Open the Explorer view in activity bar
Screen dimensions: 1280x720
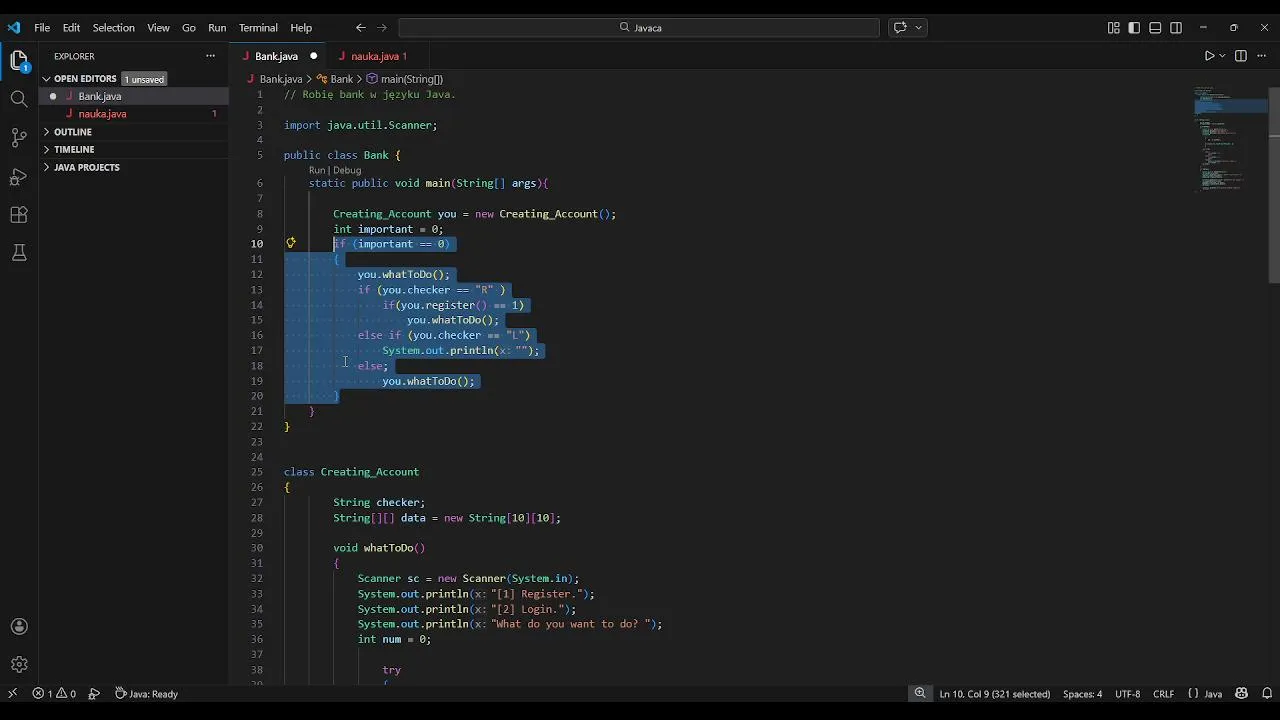click(19, 62)
